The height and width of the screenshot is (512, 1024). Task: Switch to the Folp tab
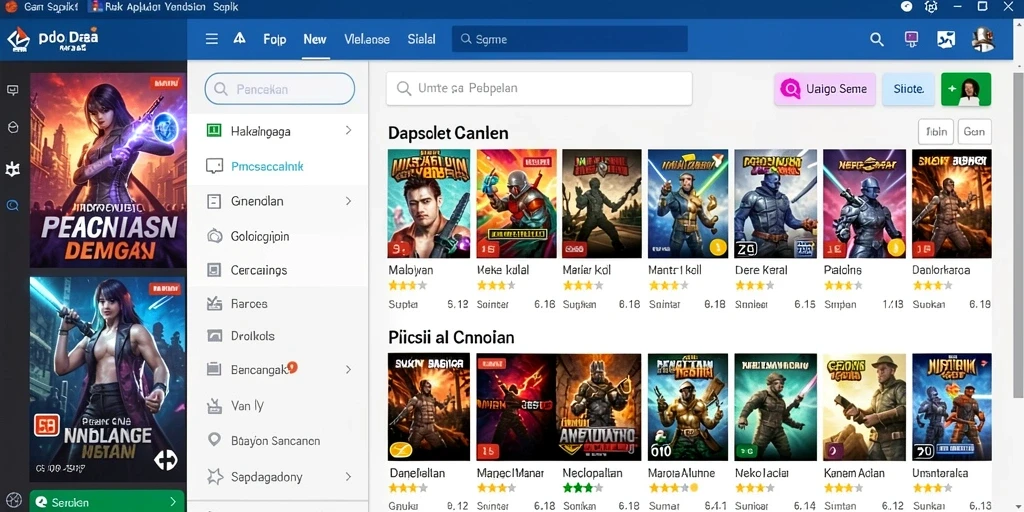(274, 39)
